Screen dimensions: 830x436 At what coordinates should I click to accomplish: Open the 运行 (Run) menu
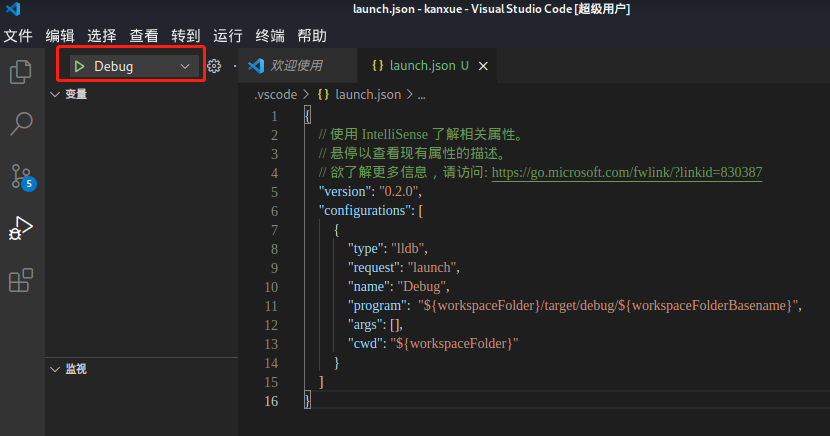228,36
